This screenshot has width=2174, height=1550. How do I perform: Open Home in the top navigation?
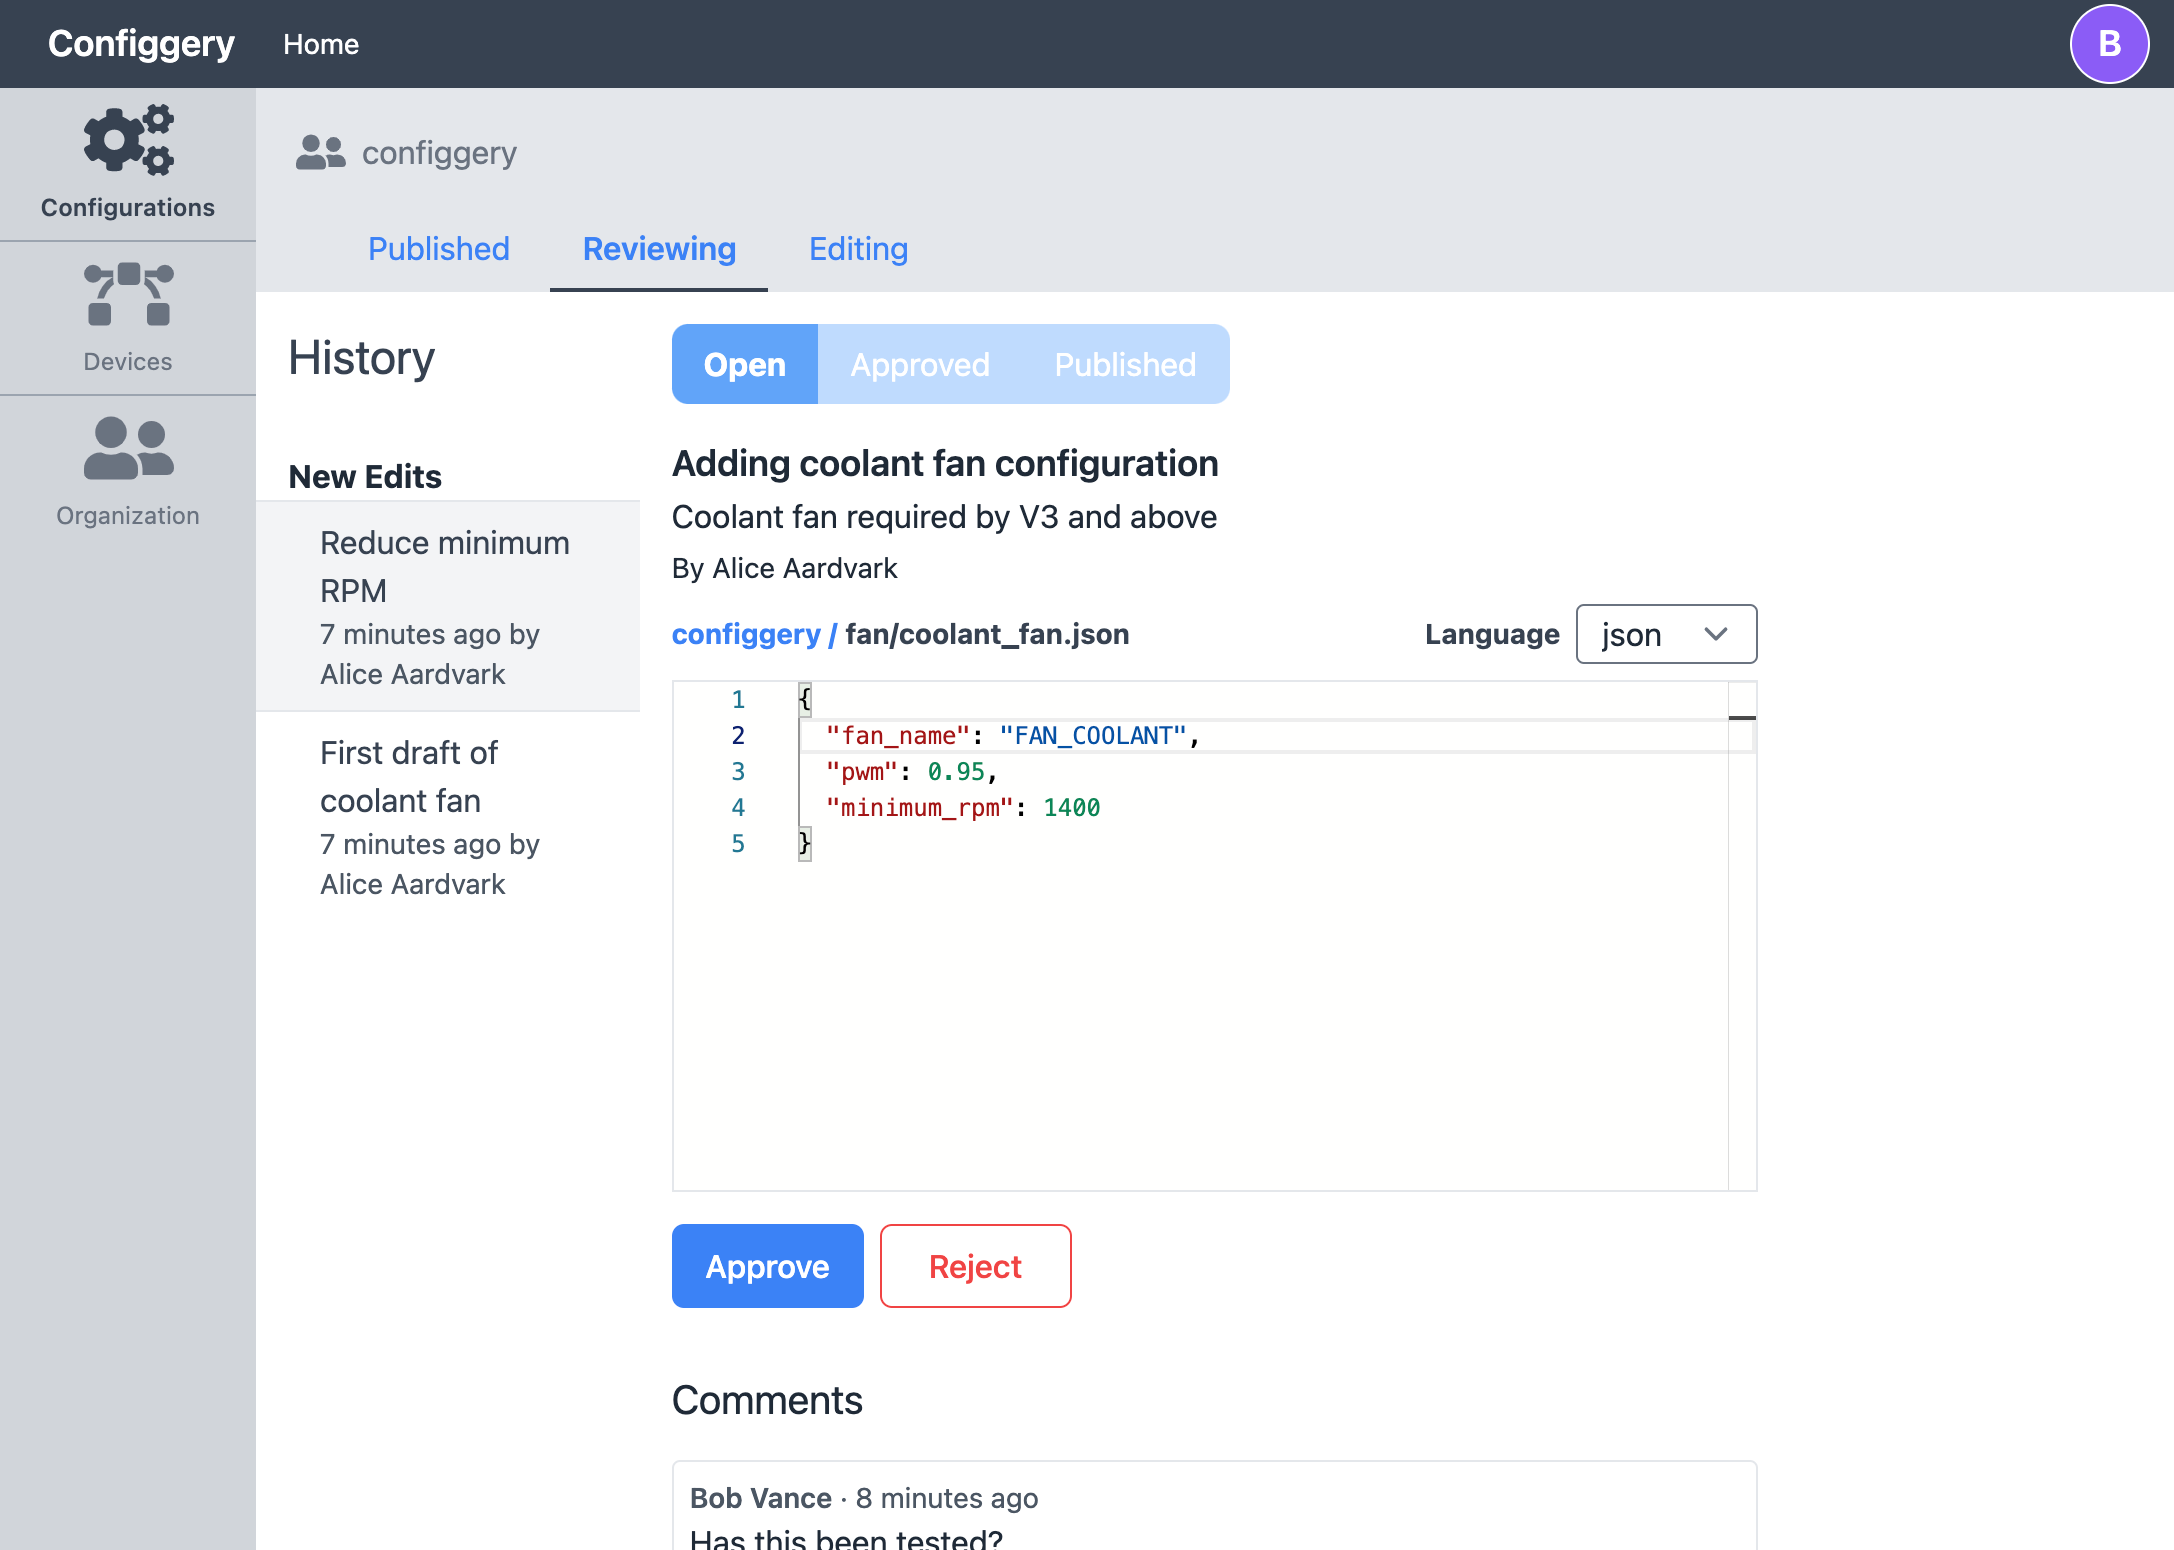321,44
